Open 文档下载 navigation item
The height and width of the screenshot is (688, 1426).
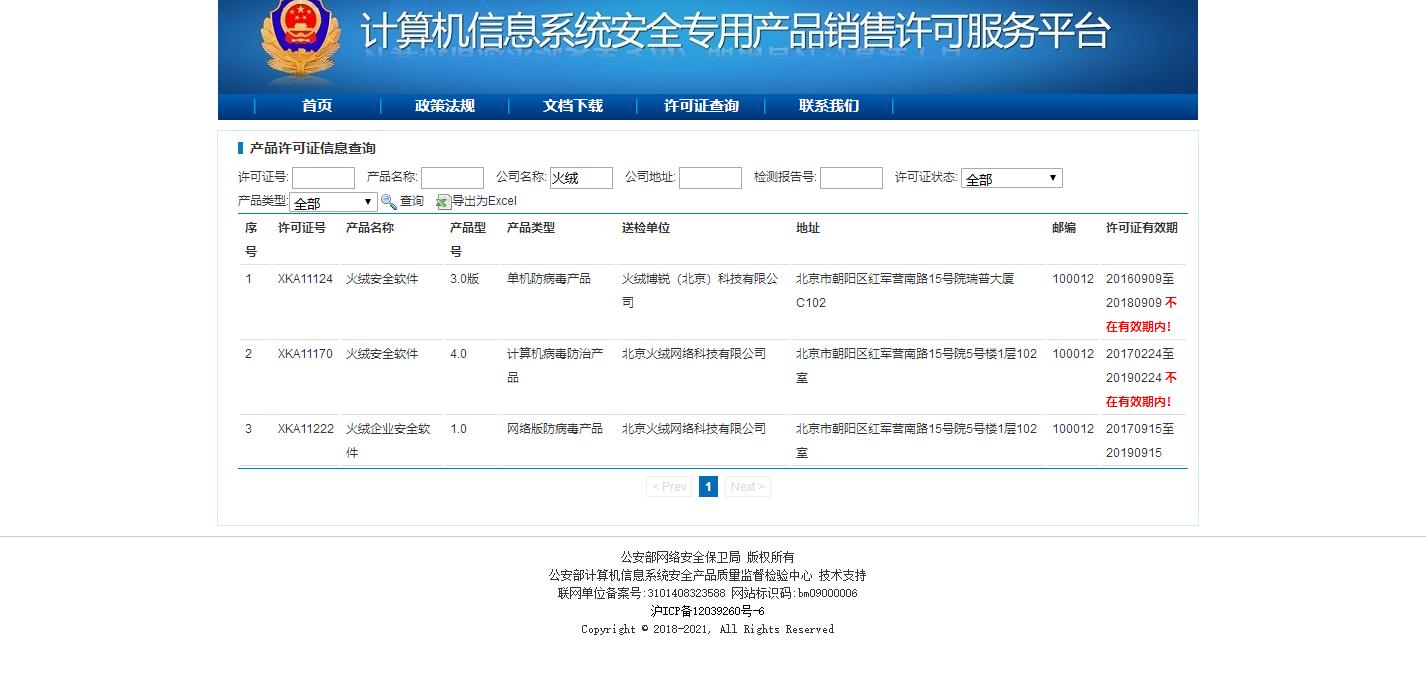pyautogui.click(x=573, y=106)
